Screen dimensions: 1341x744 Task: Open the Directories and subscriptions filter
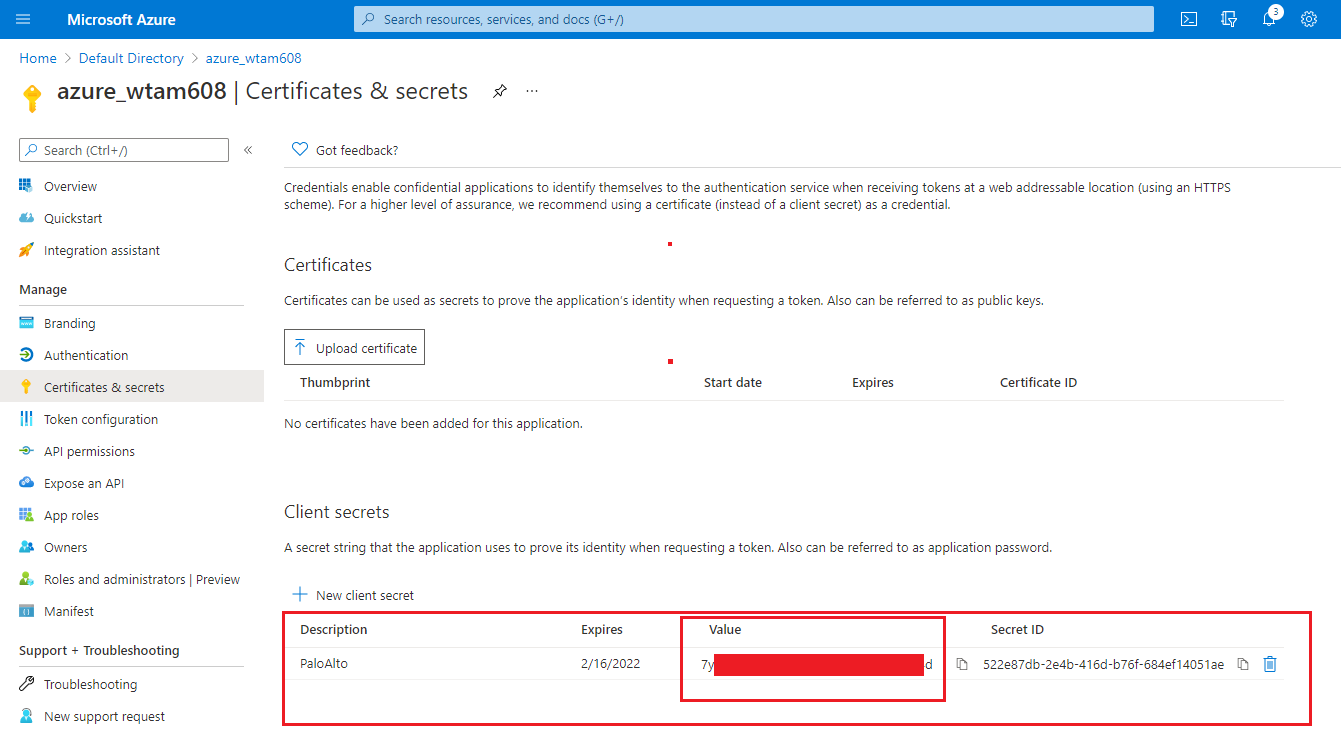pos(1229,19)
